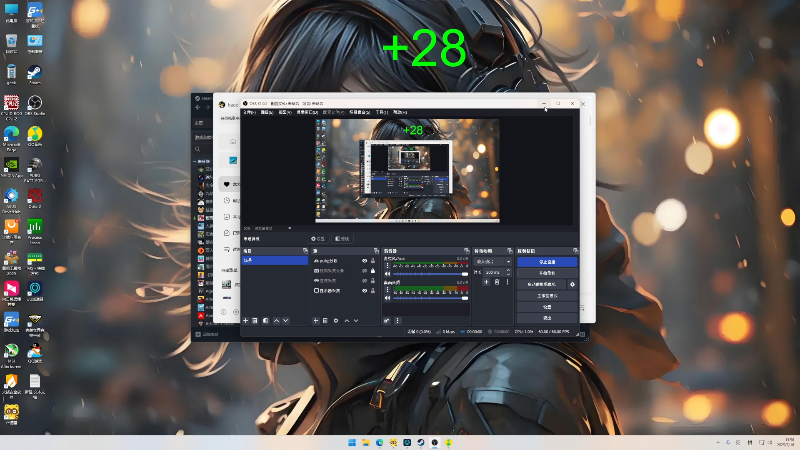Remove selected scene with the trash icon
This screenshot has width=800, height=450.
[x=255, y=320]
